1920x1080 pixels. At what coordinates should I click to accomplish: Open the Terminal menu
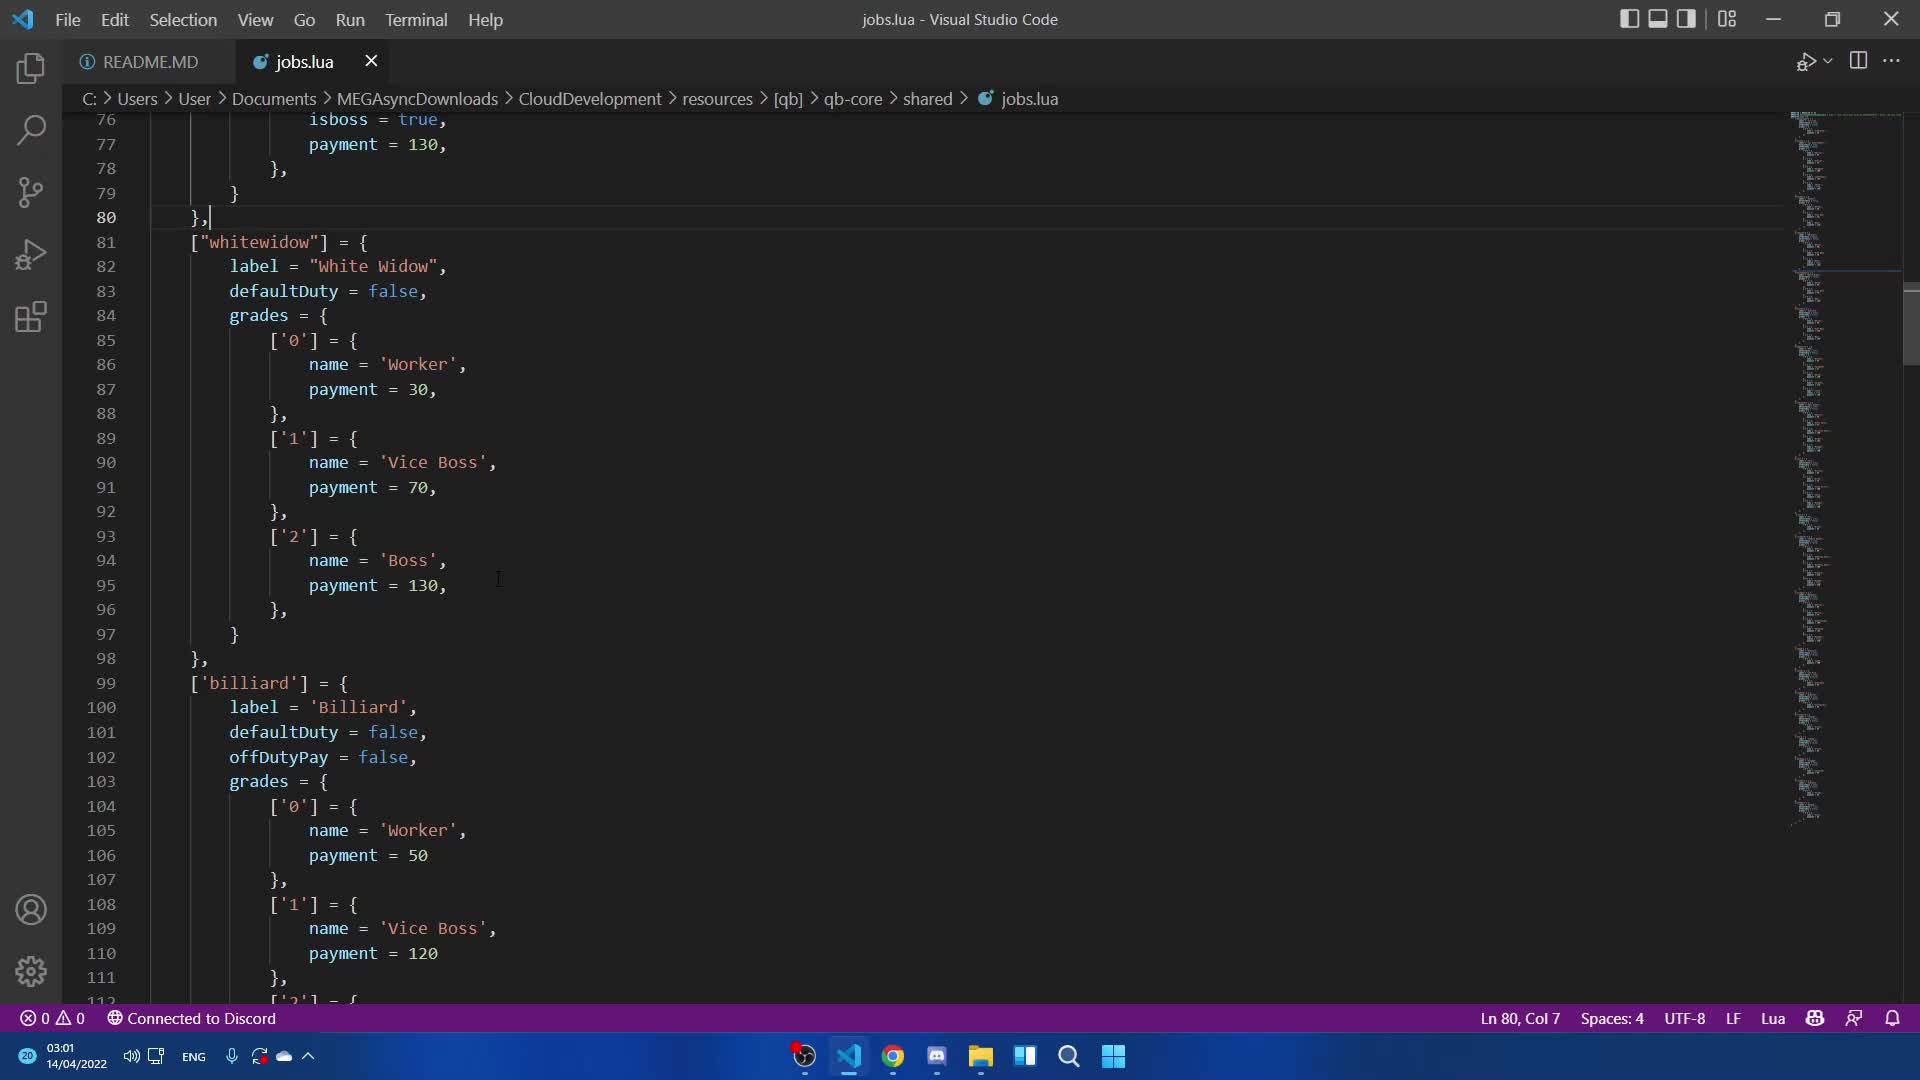tap(416, 19)
